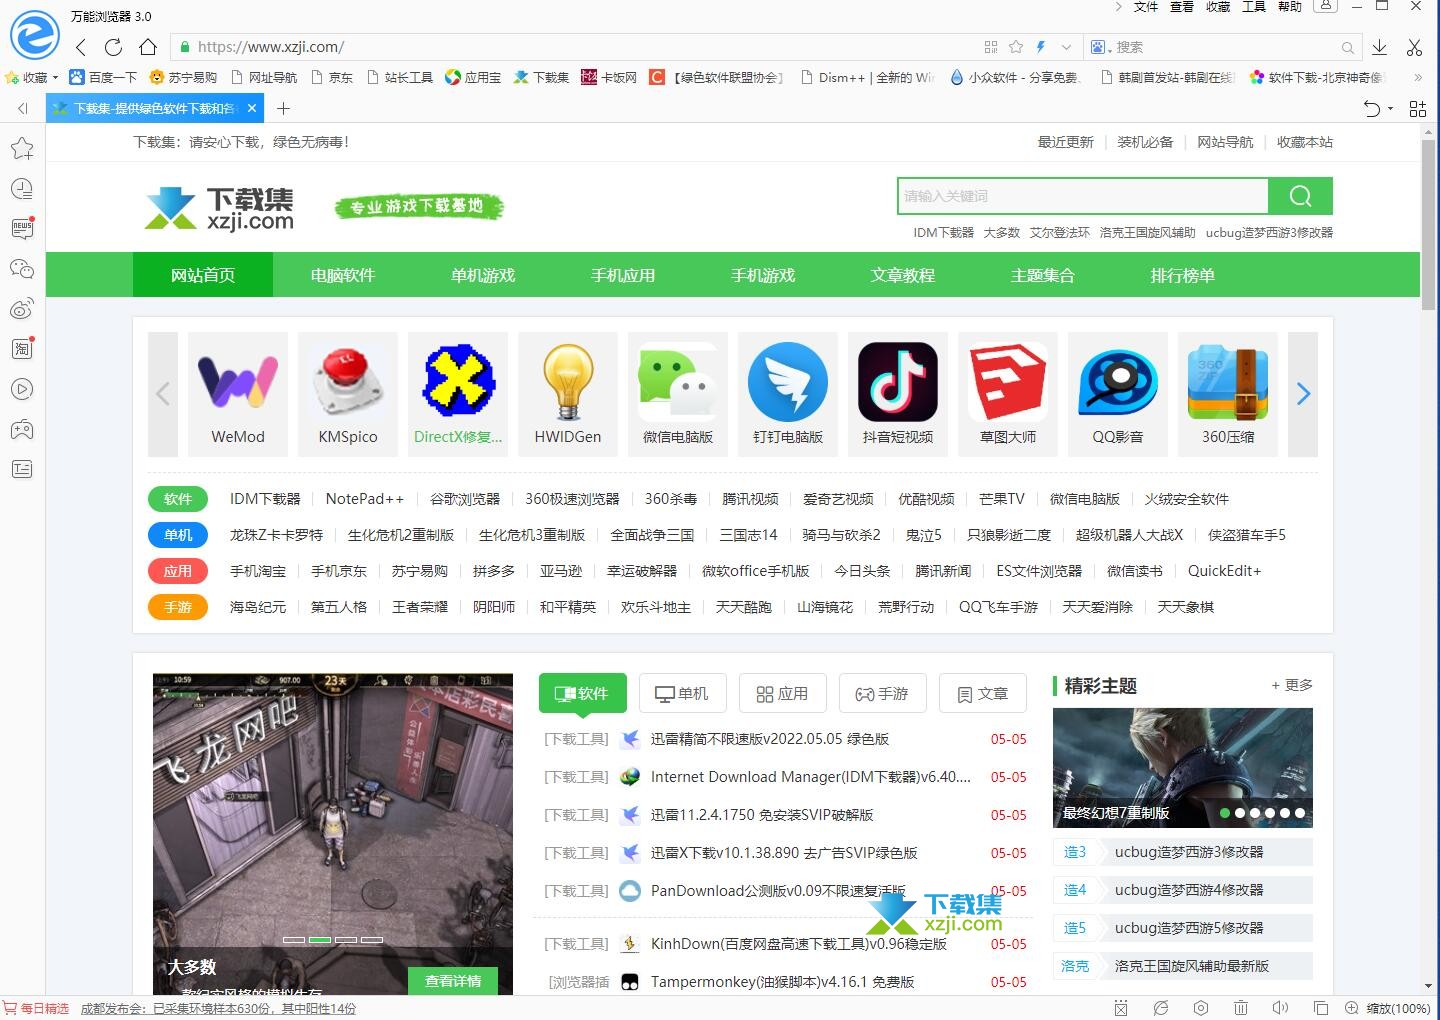
Task: Reload the page with the refresh icon
Action: [114, 47]
